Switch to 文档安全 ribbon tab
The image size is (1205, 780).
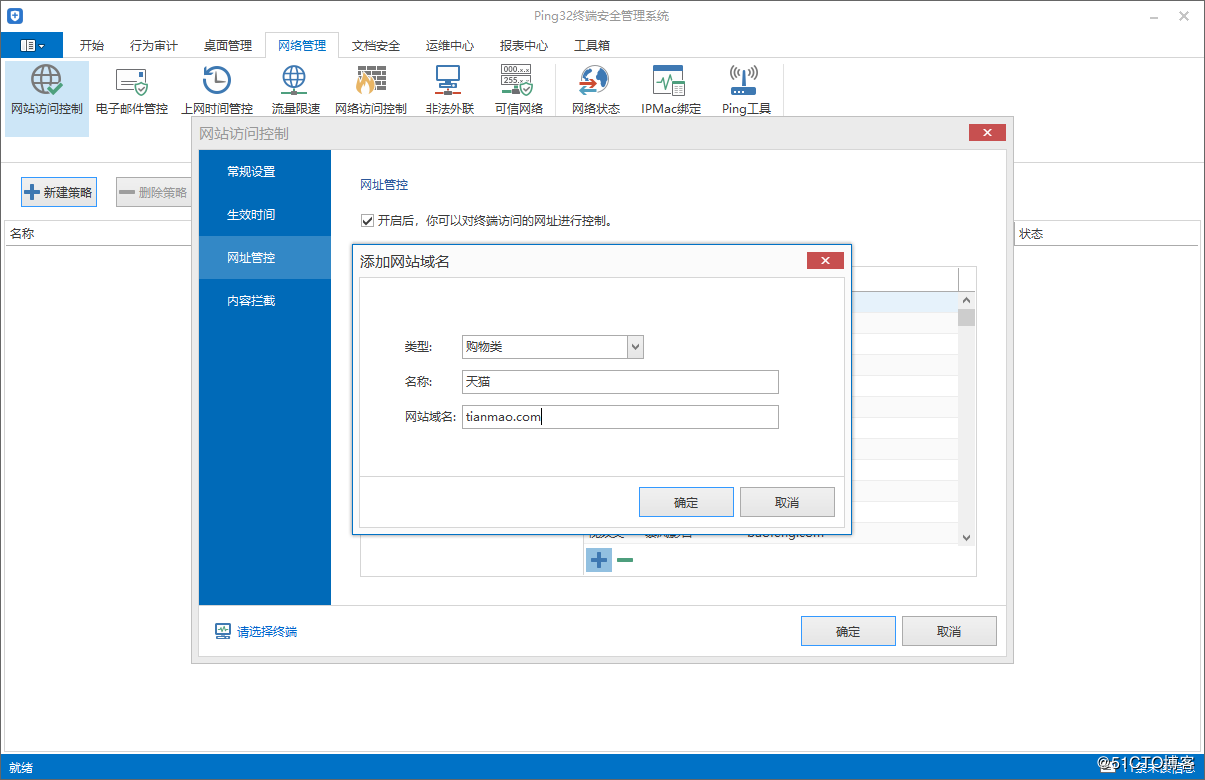coord(376,45)
